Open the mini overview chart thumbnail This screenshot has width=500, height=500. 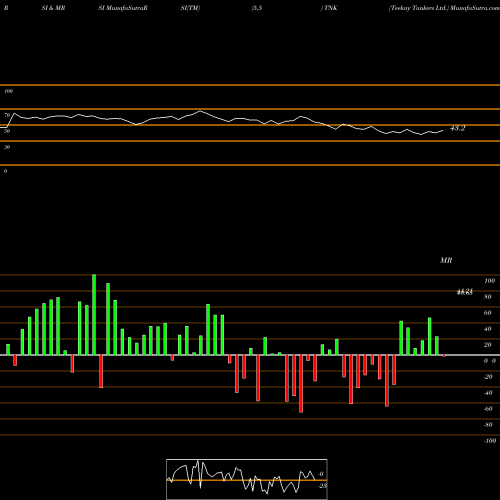[x=247, y=479]
